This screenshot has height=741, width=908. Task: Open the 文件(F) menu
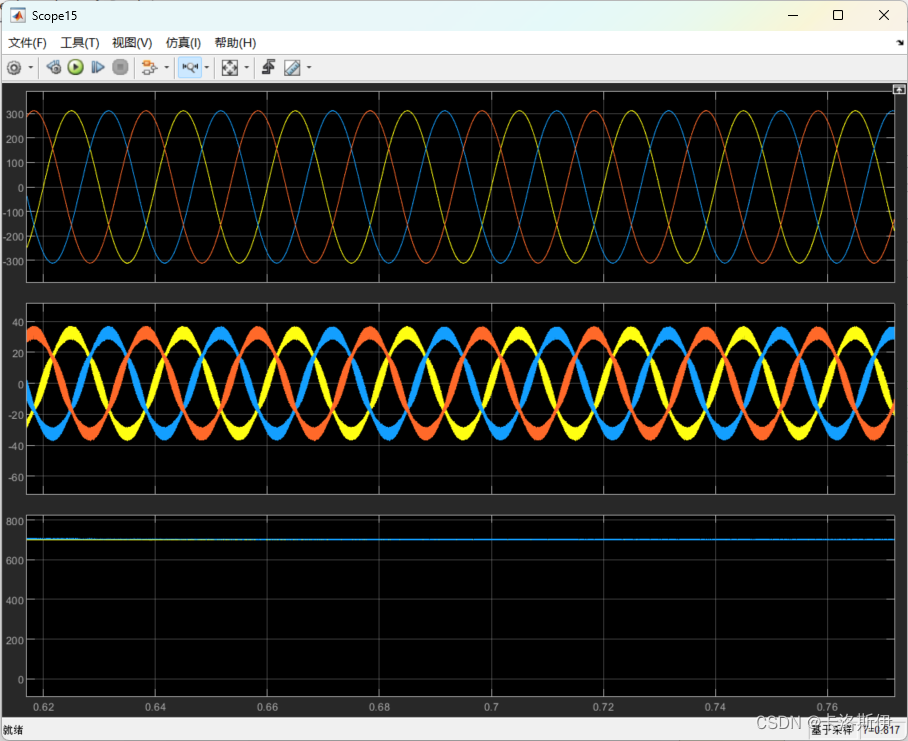27,43
